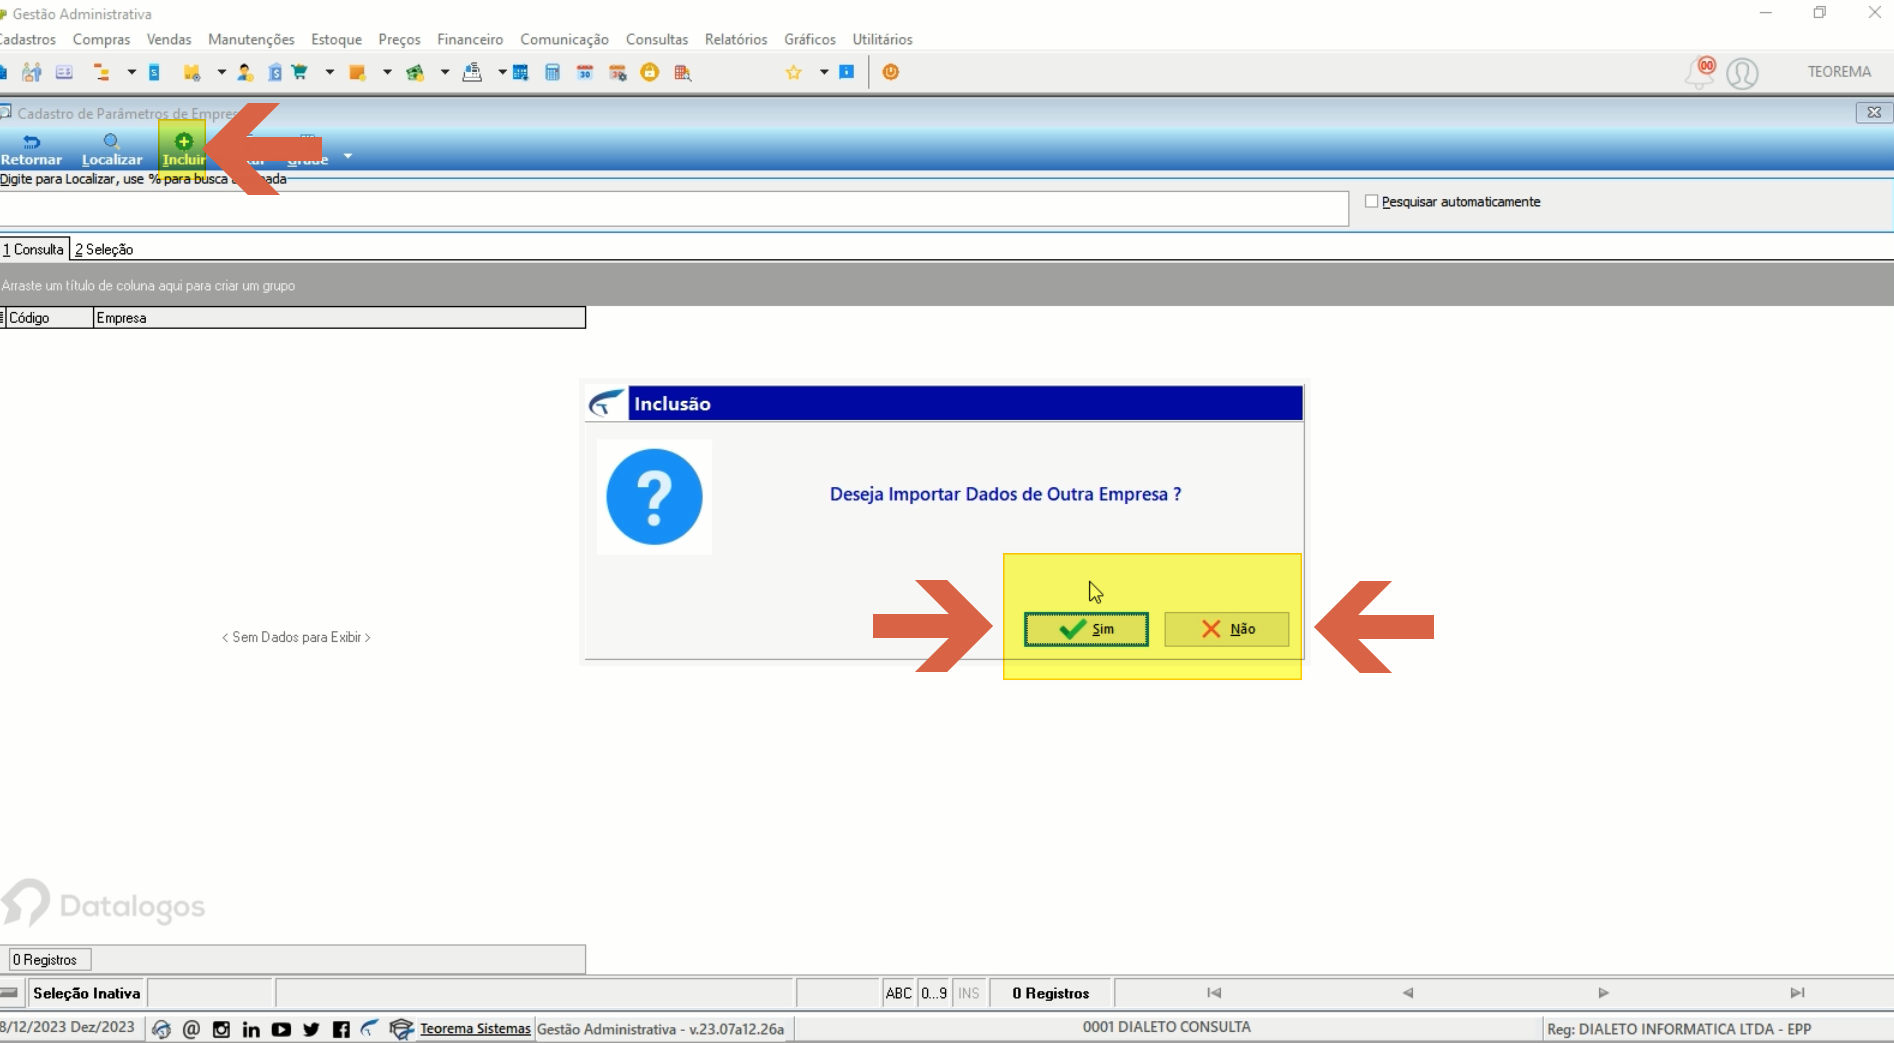Open the user profile avatar icon

coord(1742,73)
